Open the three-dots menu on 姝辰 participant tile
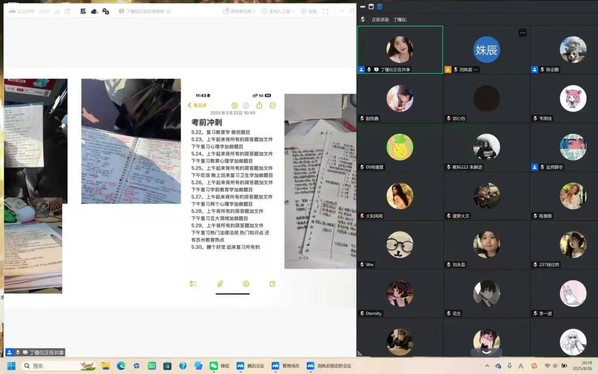598x374 pixels. (x=522, y=33)
